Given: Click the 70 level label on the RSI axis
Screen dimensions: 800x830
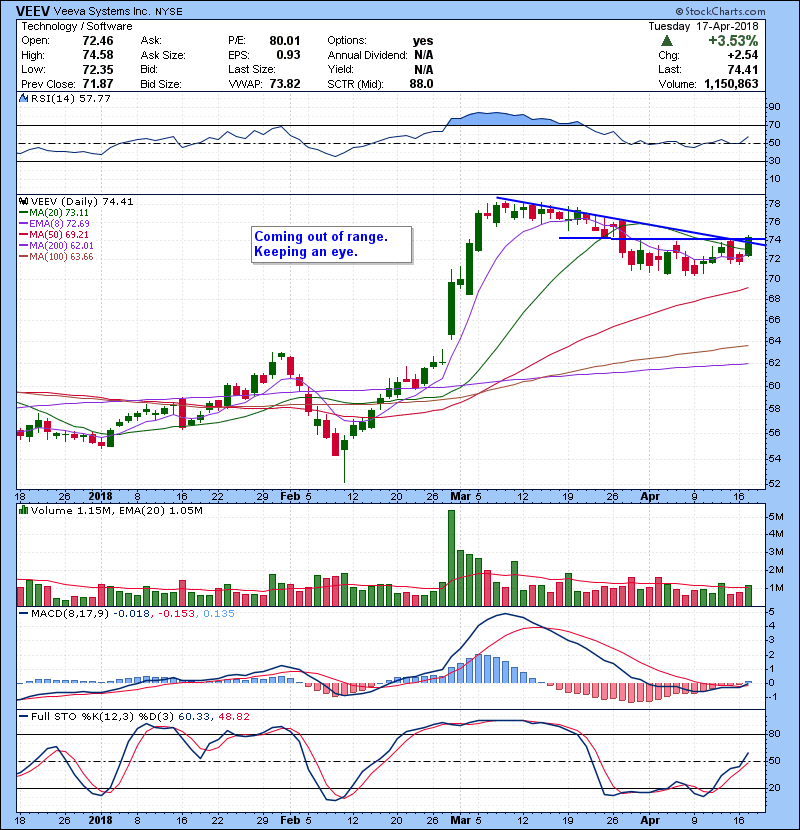Looking at the screenshot, I should tap(774, 125).
